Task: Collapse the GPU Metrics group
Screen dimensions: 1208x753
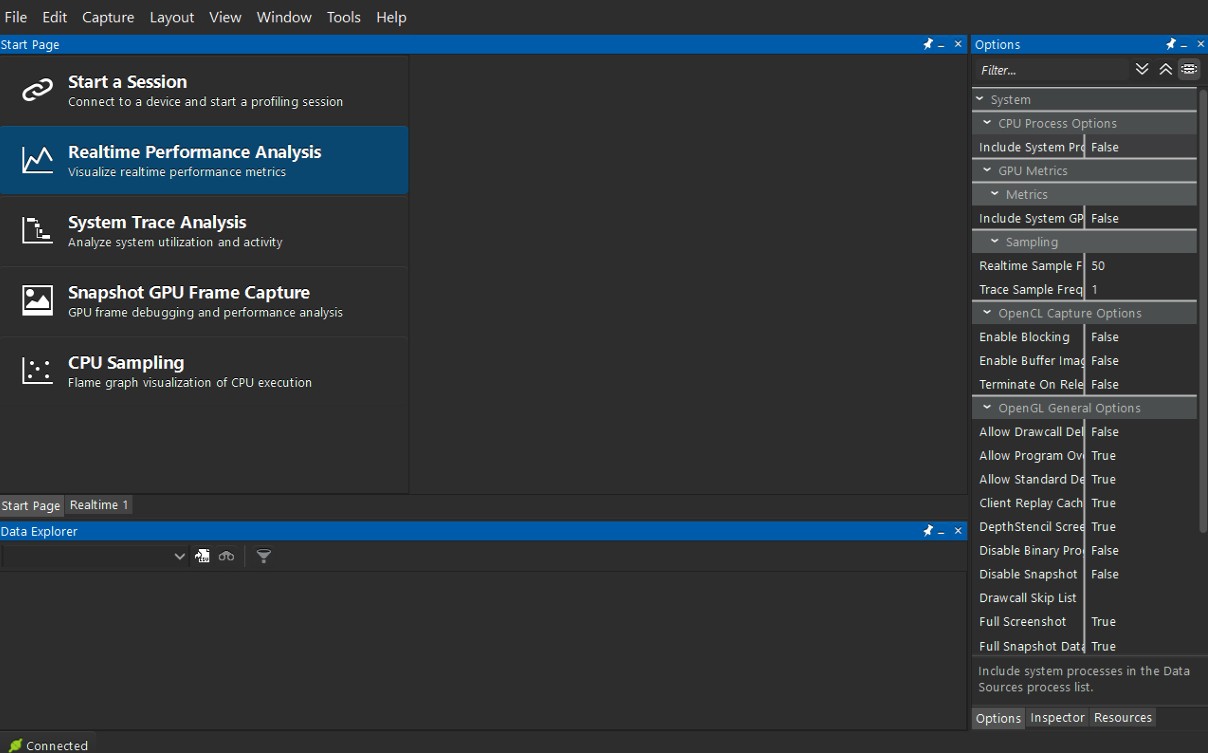Action: click(x=988, y=170)
